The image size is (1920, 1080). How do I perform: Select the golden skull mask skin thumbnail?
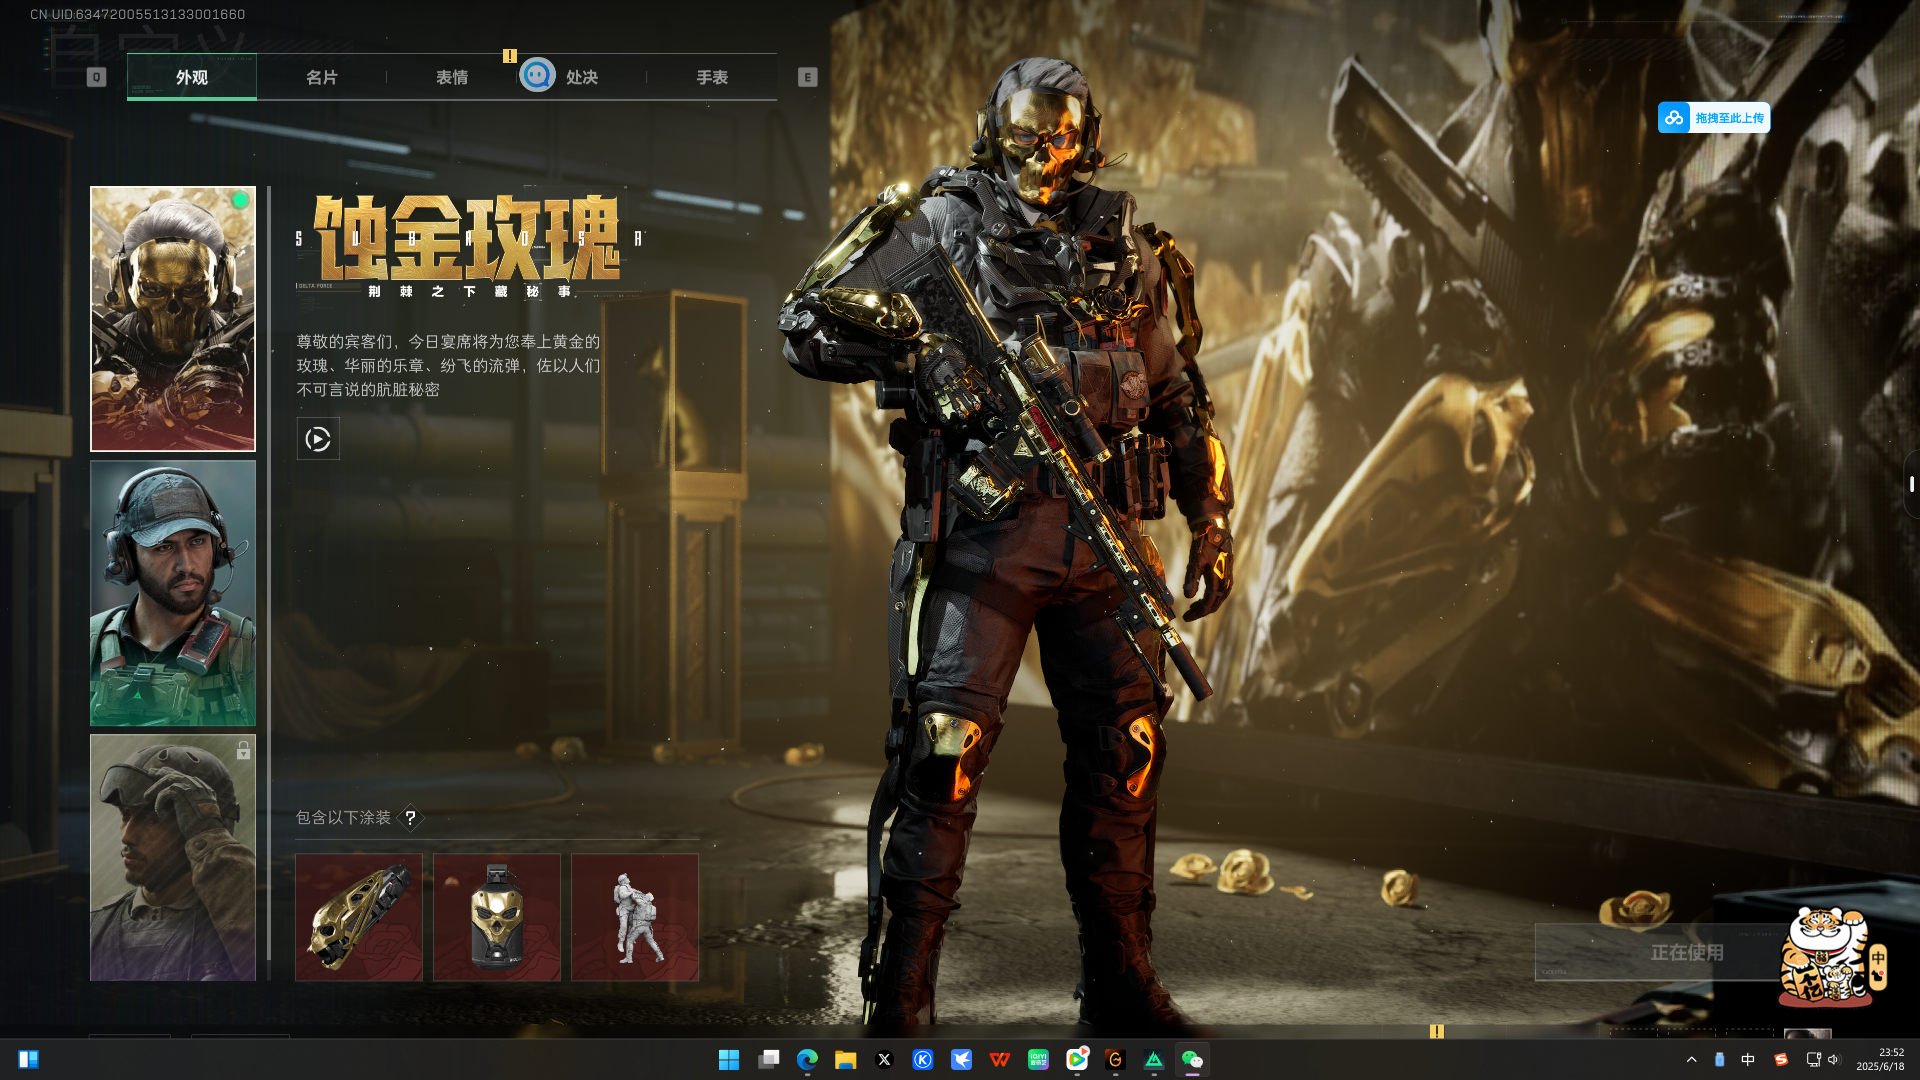[173, 319]
